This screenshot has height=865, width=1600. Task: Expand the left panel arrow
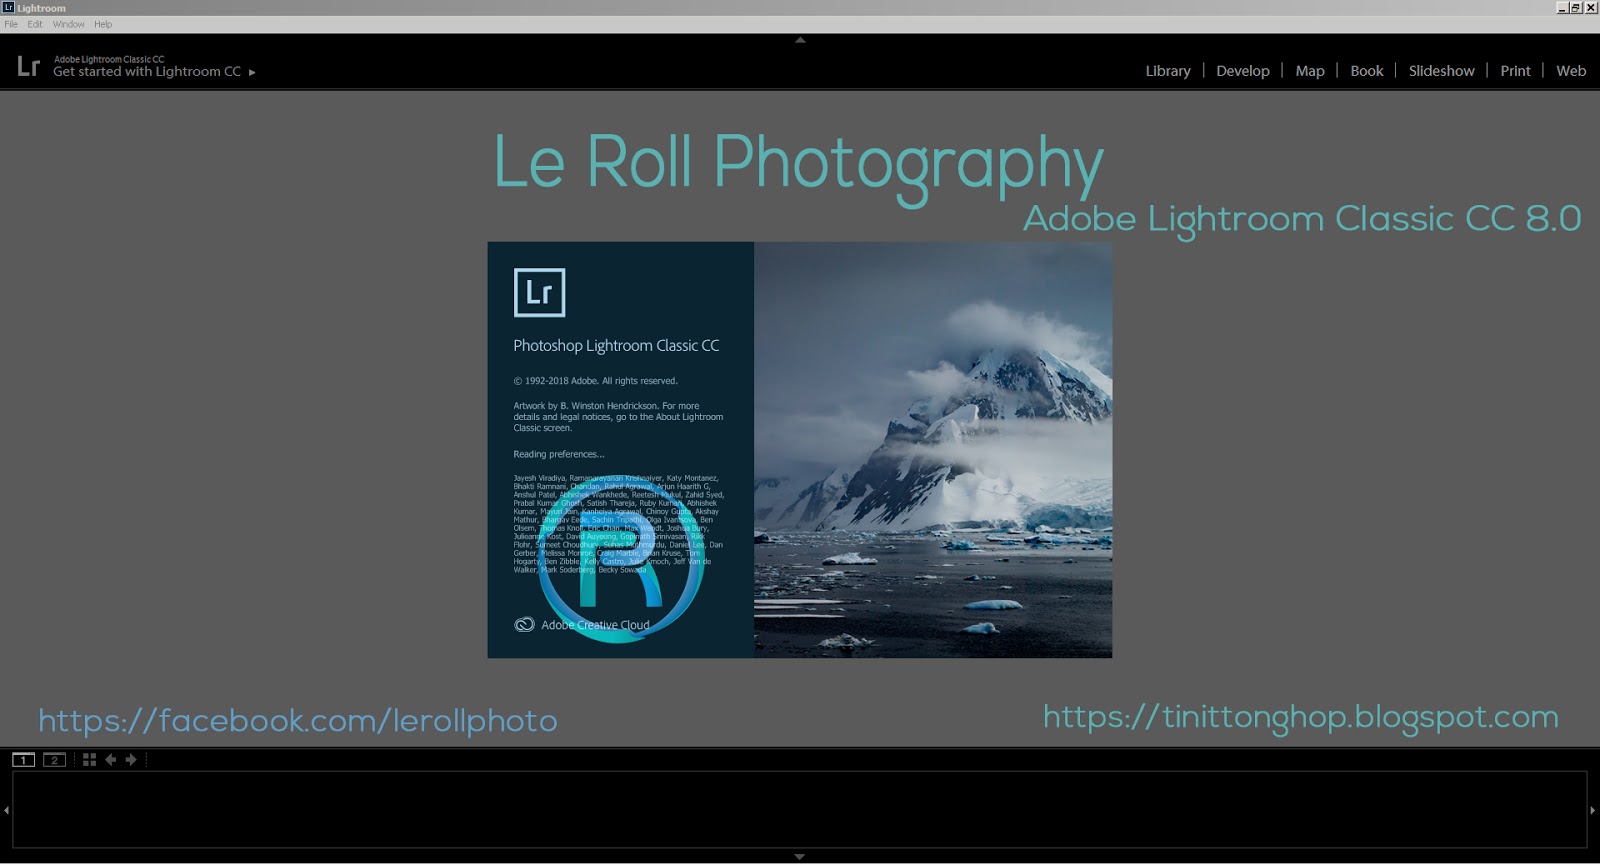click(6, 810)
